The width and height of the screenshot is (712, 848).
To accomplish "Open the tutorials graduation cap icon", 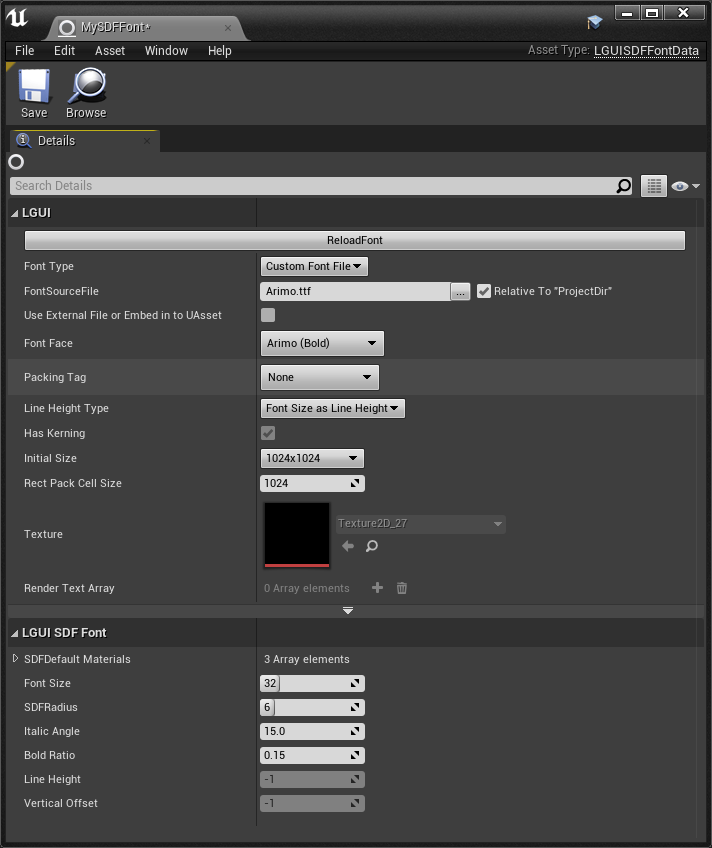I will coord(595,22).
